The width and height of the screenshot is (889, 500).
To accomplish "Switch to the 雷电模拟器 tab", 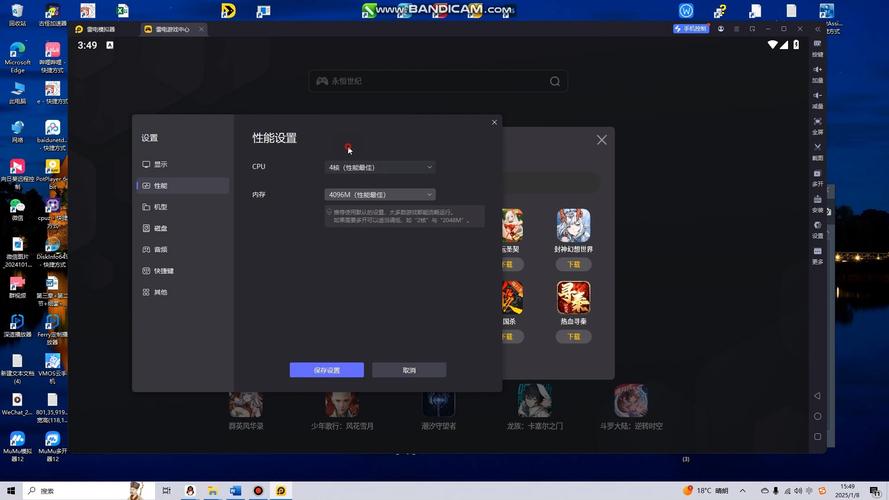I will 95,29.
